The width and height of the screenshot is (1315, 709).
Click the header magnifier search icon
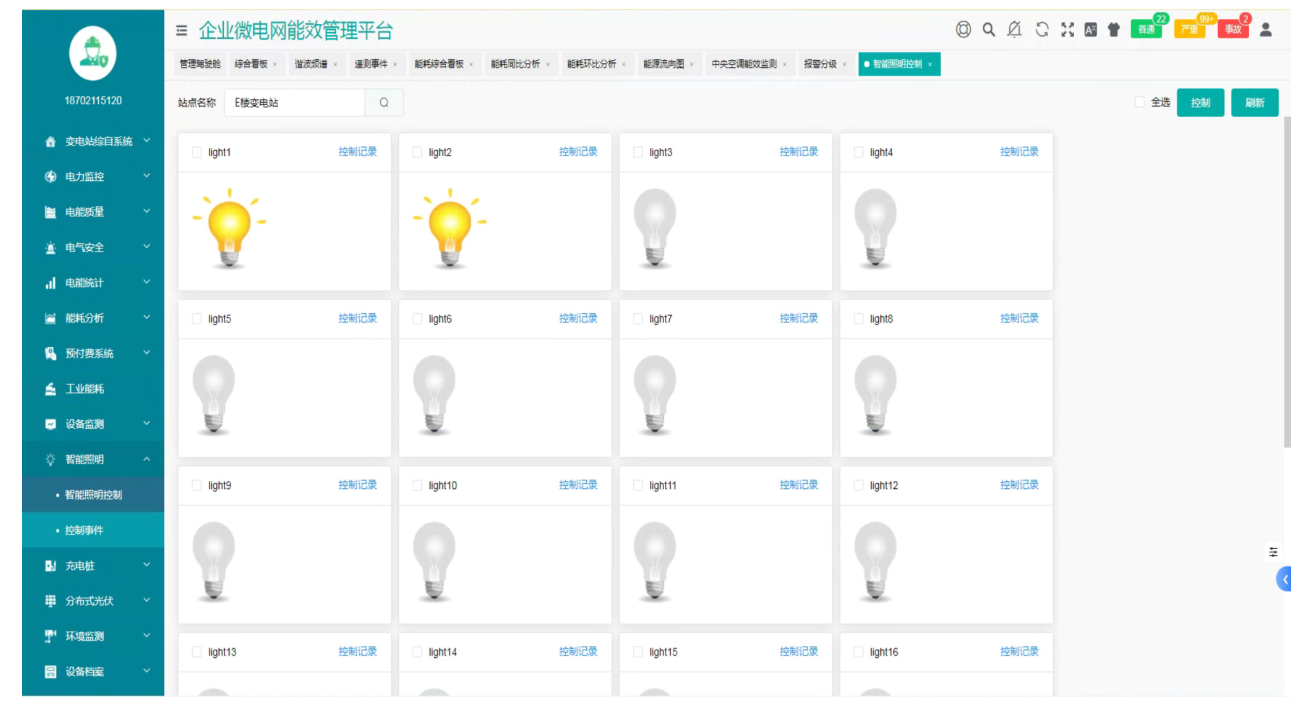coord(988,30)
